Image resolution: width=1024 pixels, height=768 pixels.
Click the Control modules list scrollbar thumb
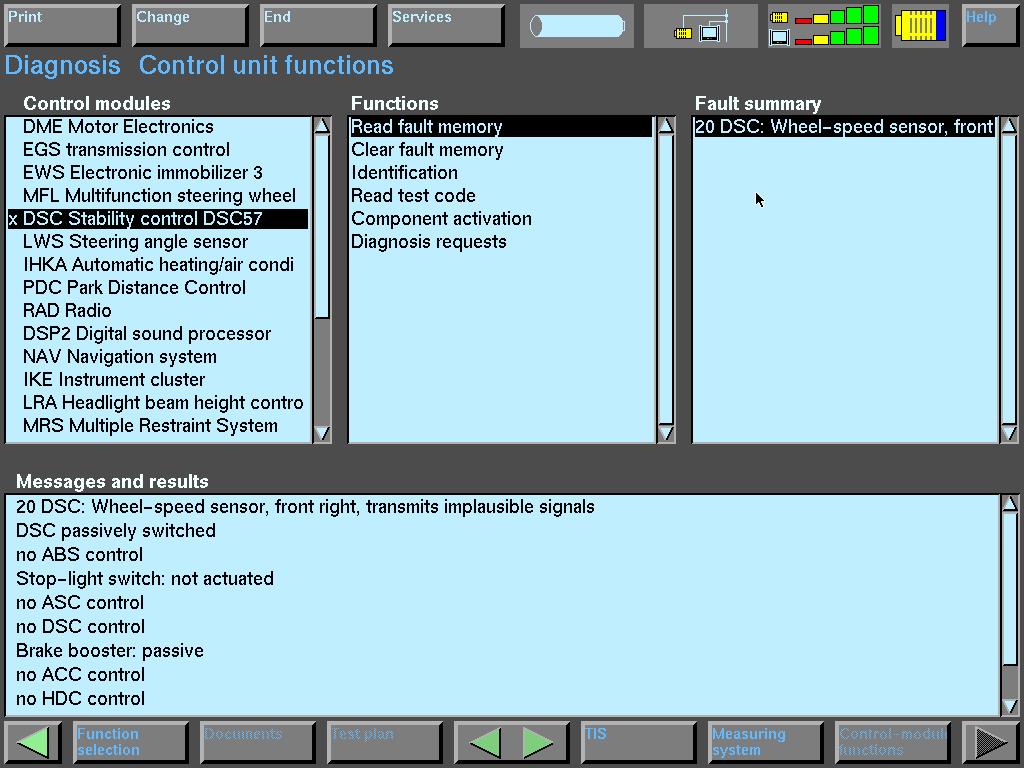click(322, 225)
